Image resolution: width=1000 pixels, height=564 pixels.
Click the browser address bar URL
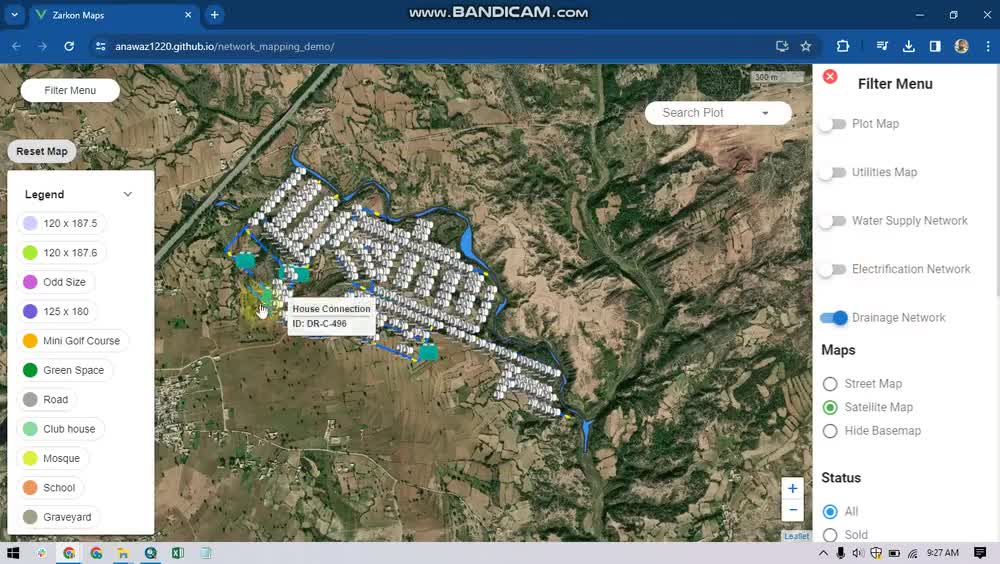pyautogui.click(x=224, y=47)
